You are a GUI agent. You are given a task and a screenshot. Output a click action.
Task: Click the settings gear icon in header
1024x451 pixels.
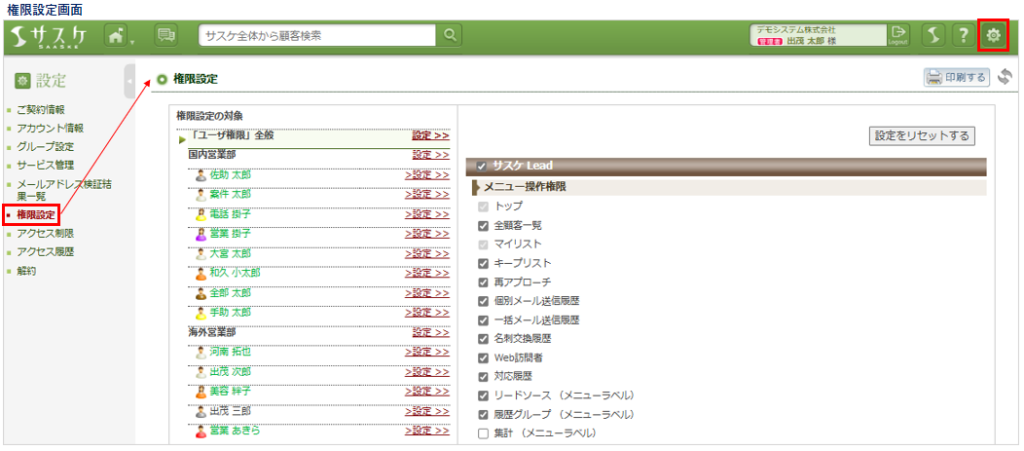(993, 35)
